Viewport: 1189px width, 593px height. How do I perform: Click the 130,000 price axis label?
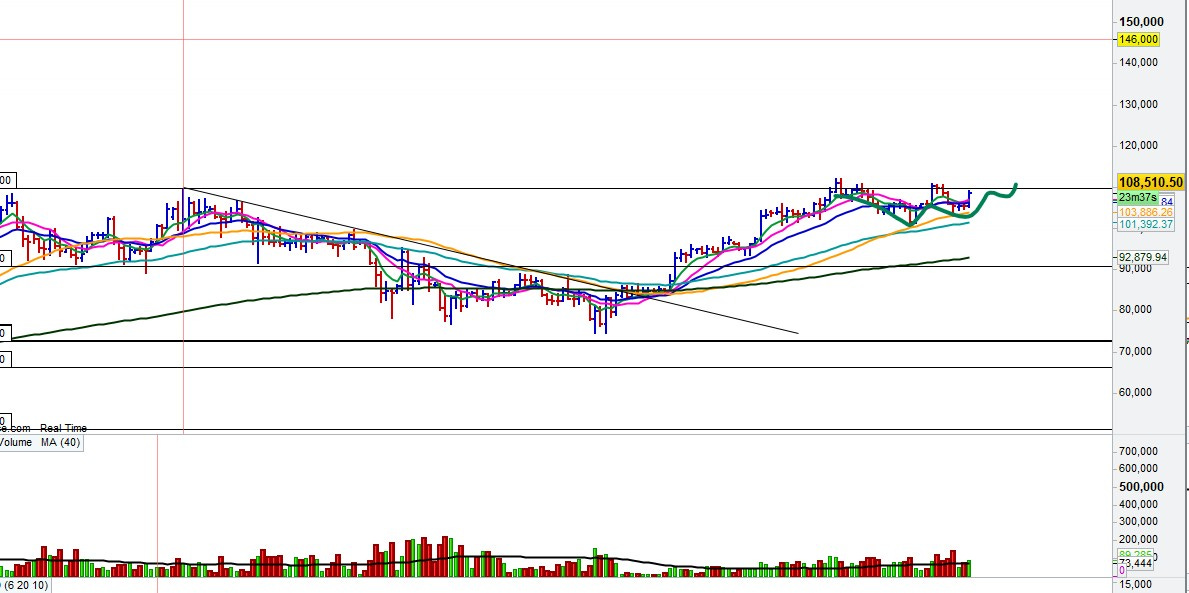[x=1140, y=105]
